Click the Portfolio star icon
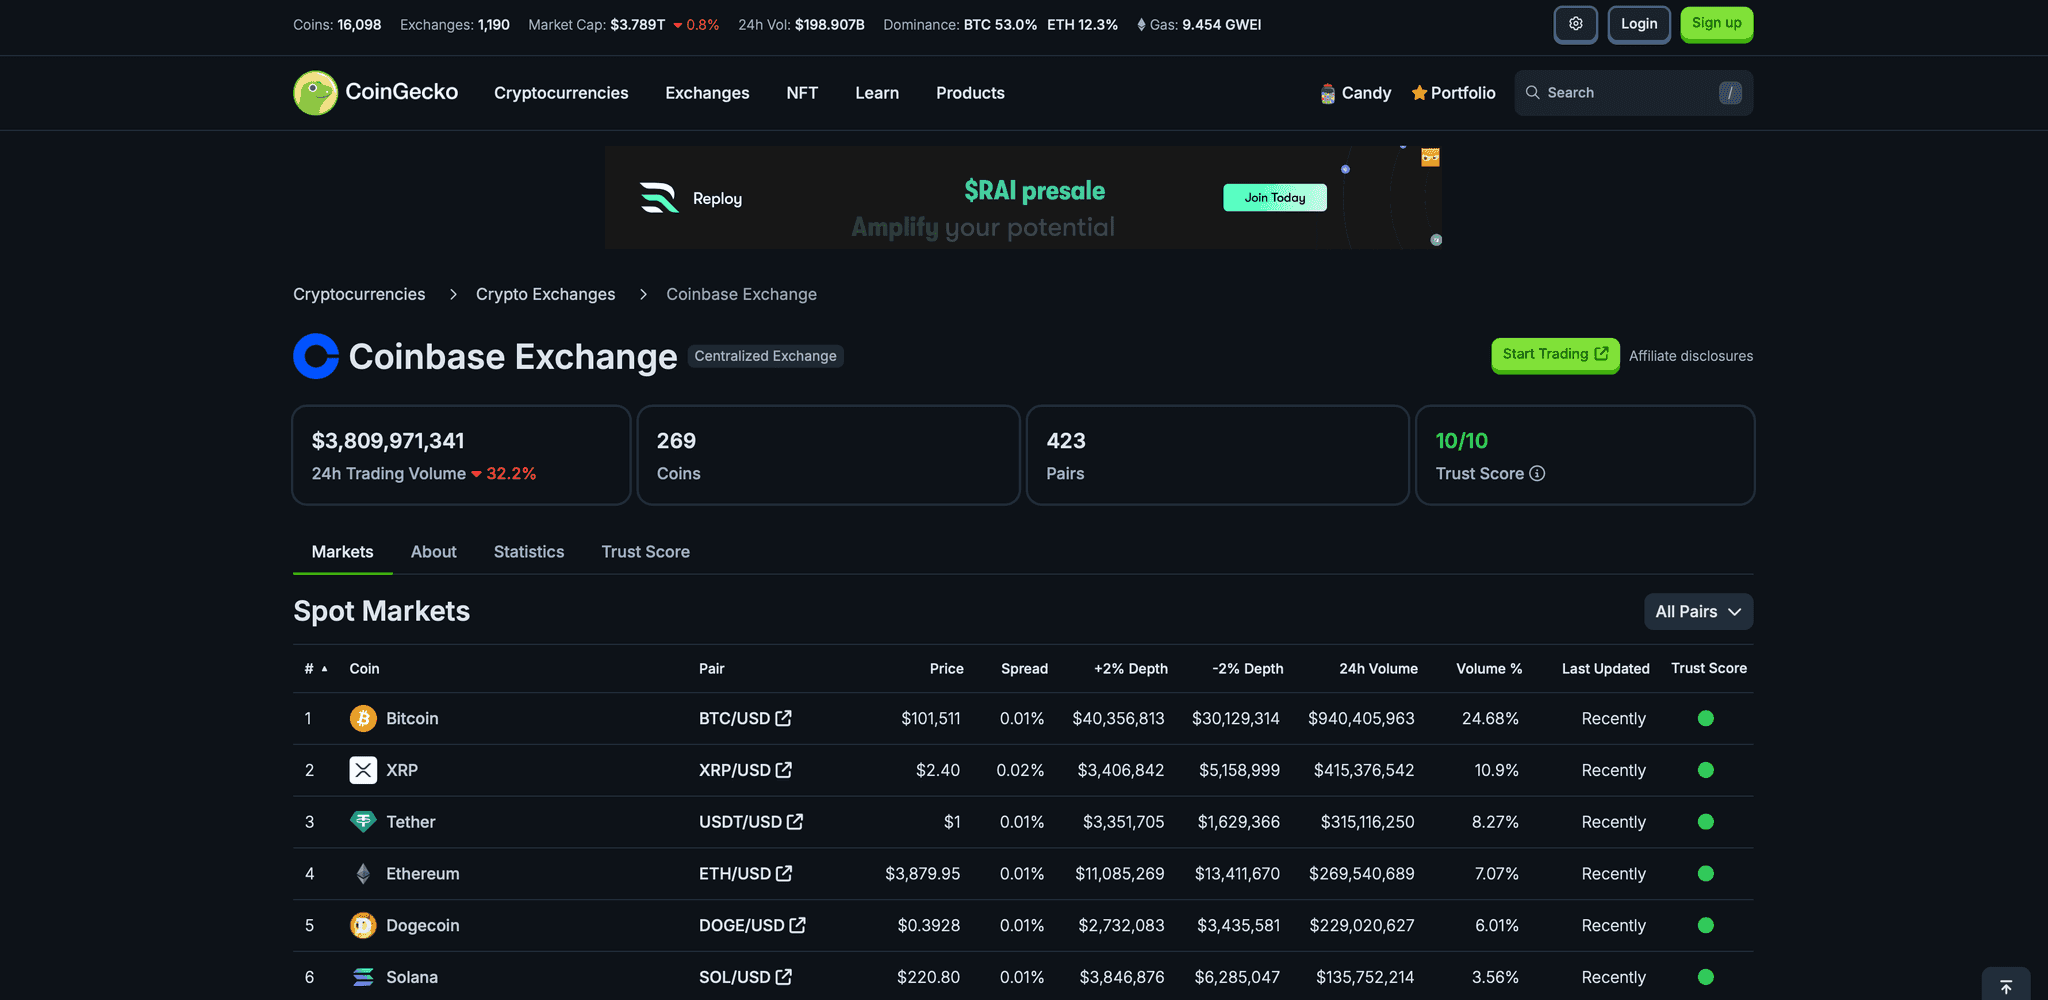The image size is (2048, 1000). tap(1418, 93)
